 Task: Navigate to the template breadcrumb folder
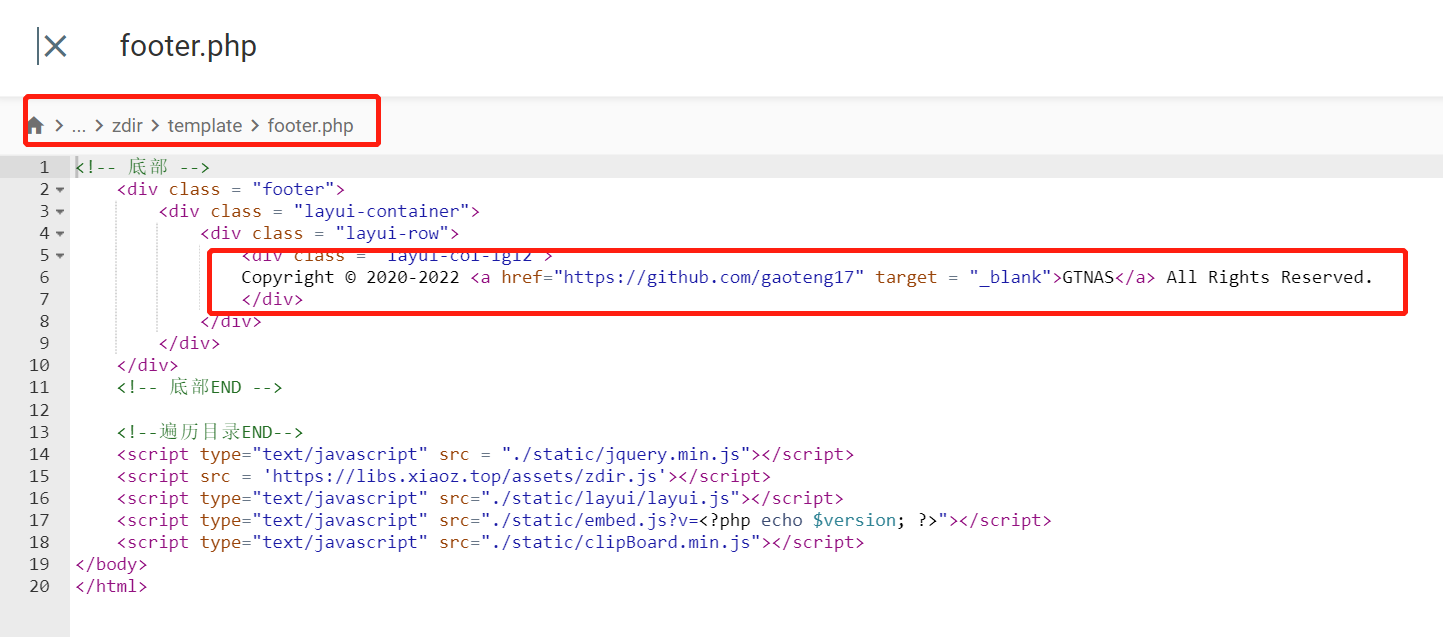point(204,126)
